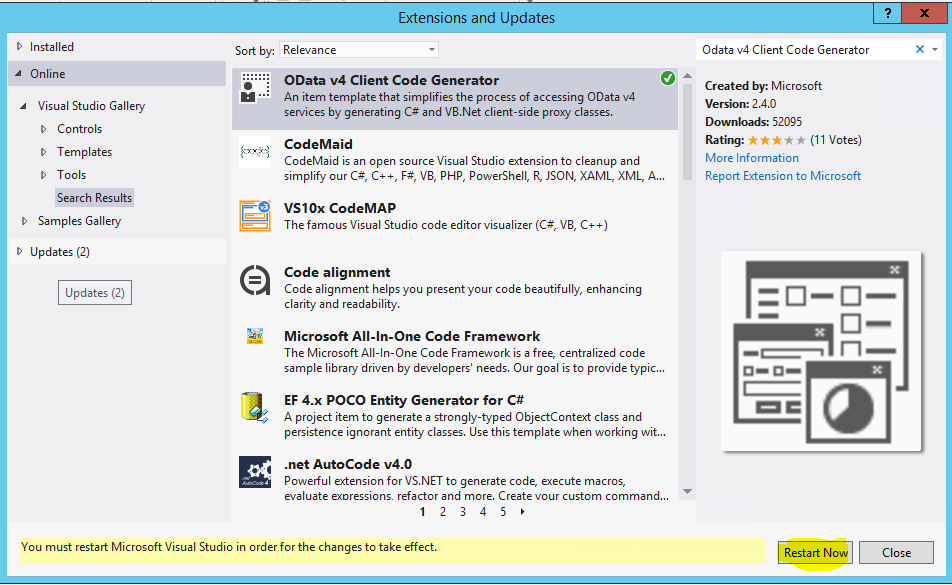Go to results page 2
The height and width of the screenshot is (585, 952).
[443, 512]
